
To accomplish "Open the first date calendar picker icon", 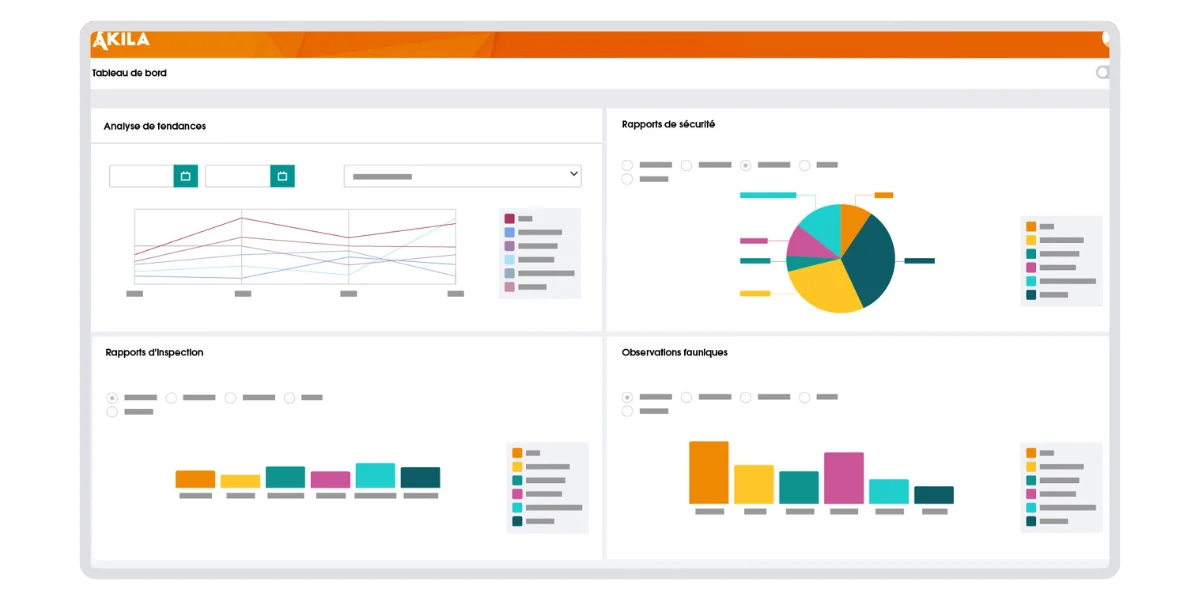I will pyautogui.click(x=185, y=176).
